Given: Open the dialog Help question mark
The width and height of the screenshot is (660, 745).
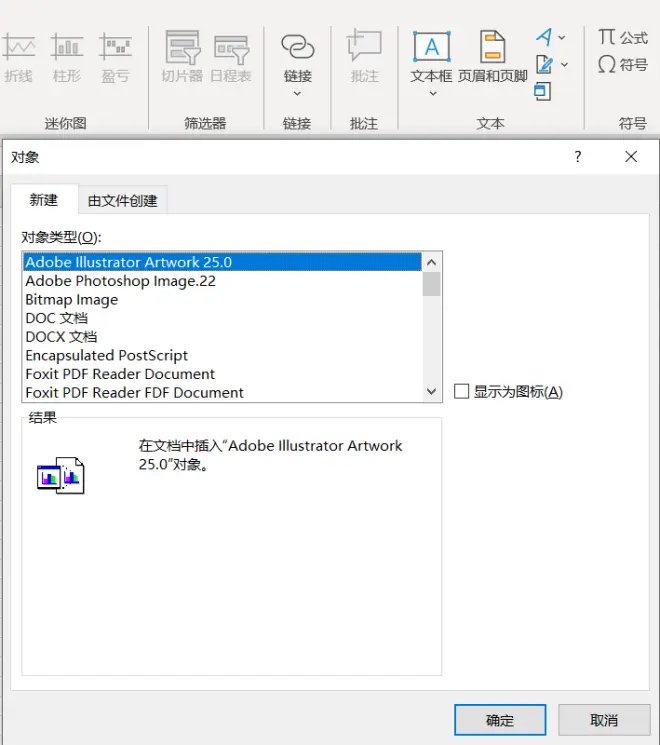Looking at the screenshot, I should pos(577,156).
